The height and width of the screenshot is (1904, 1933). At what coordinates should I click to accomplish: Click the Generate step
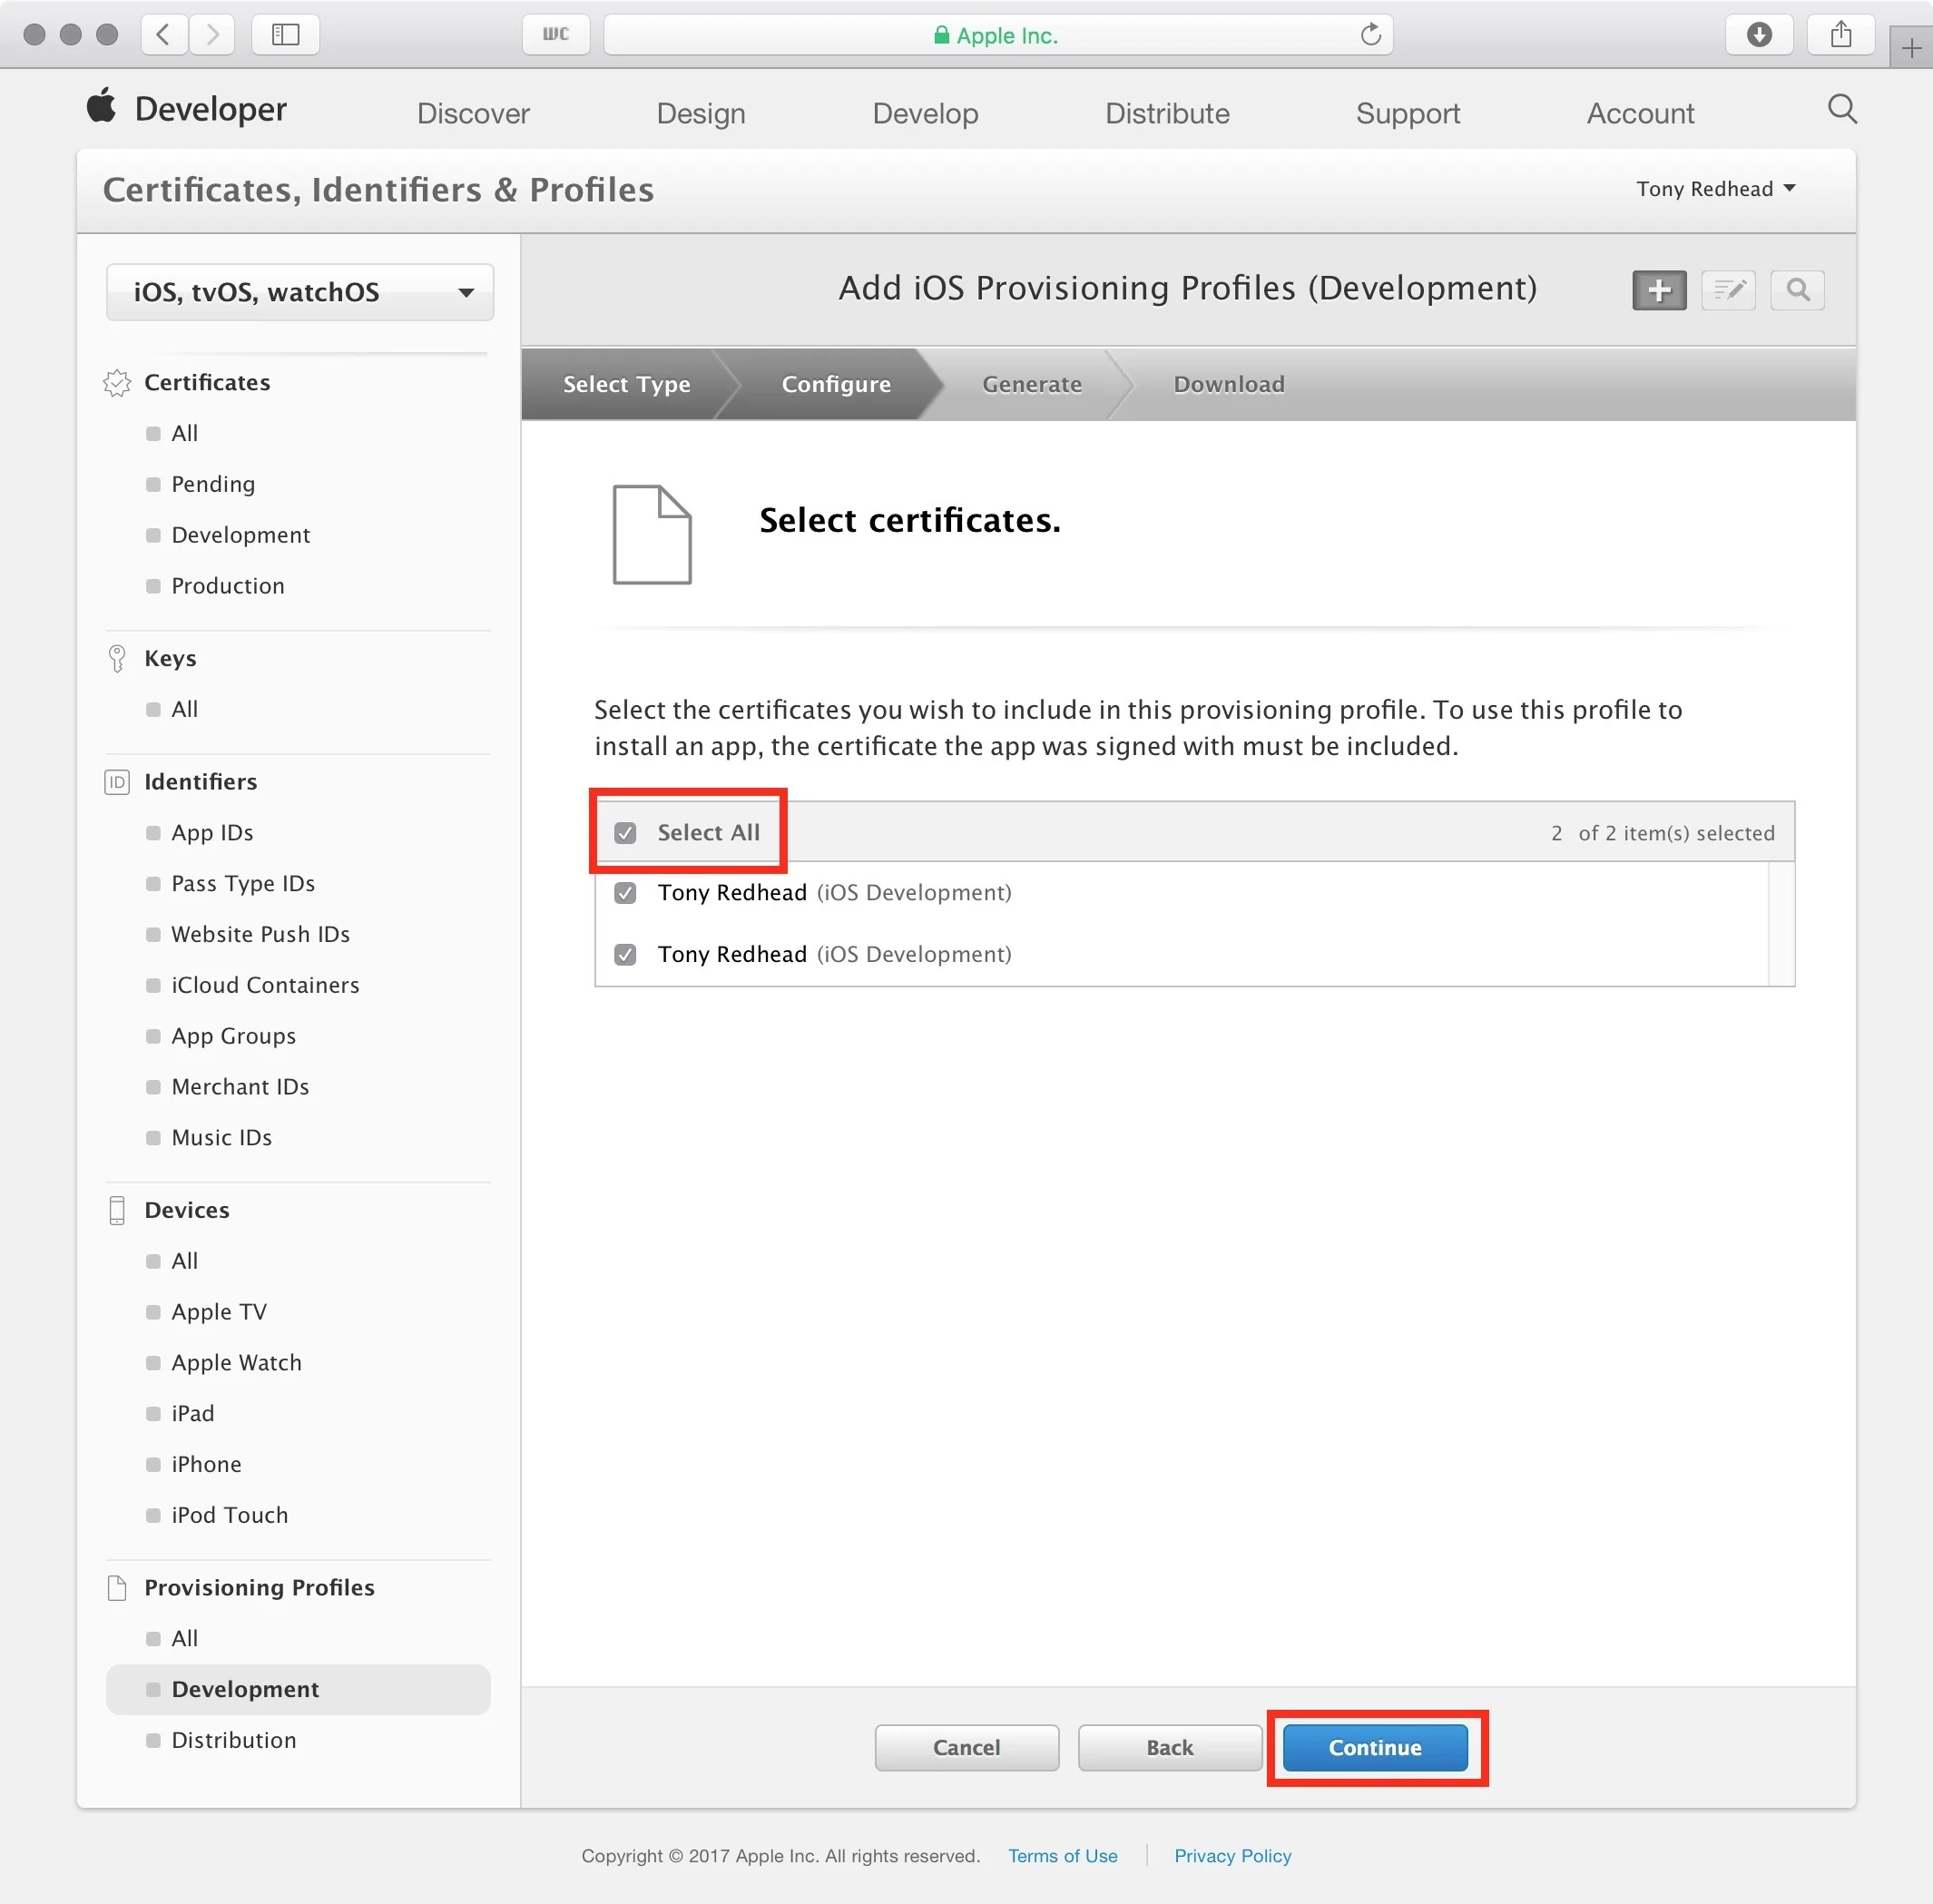[x=1032, y=384]
